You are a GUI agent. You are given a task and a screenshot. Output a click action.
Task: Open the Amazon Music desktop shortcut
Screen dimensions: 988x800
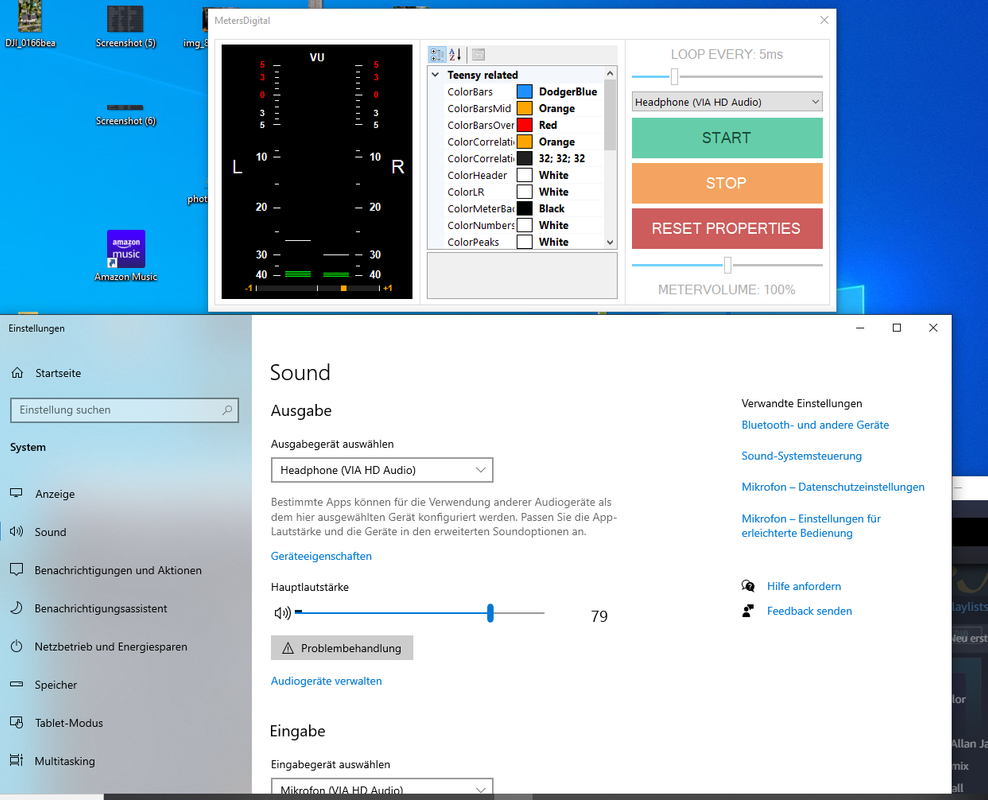(x=126, y=255)
